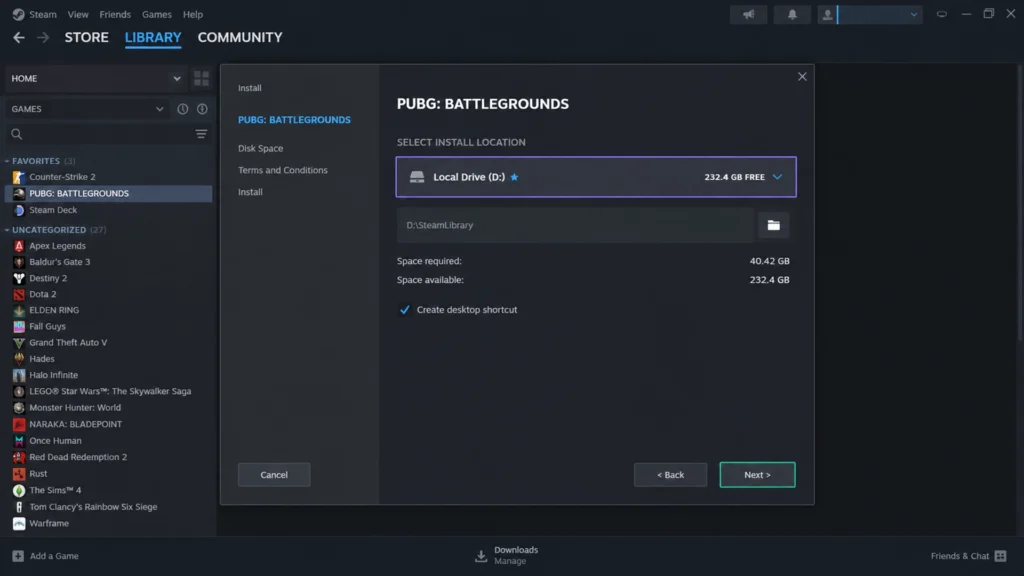The image size is (1024, 576).
Task: Click the Cancel button
Action: (x=274, y=475)
